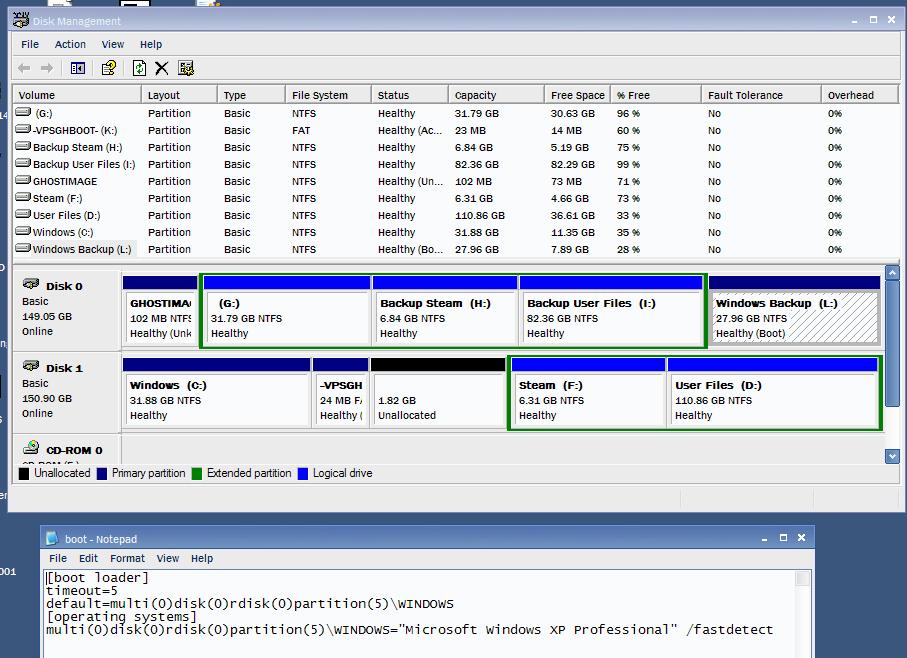Open the Format menu in Notepad

(x=127, y=558)
